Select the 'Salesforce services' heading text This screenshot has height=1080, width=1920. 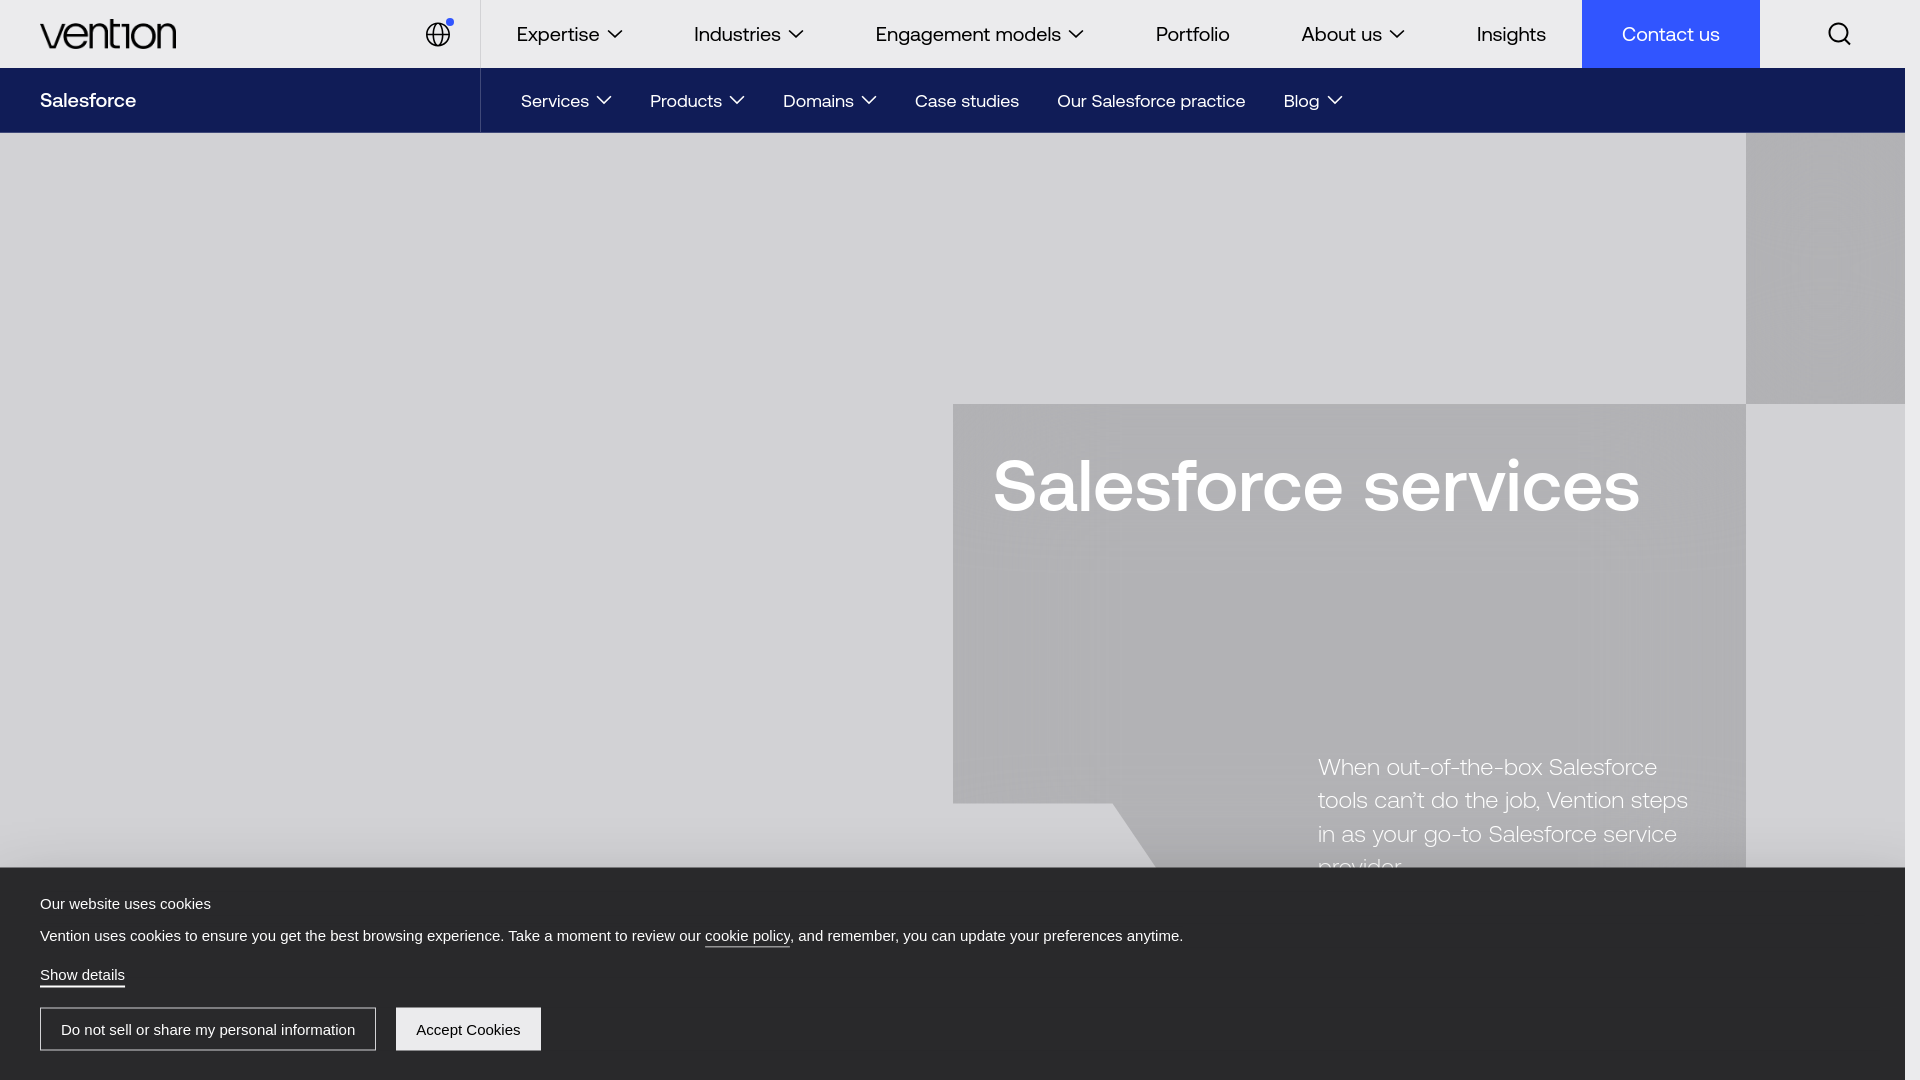pyautogui.click(x=1316, y=486)
